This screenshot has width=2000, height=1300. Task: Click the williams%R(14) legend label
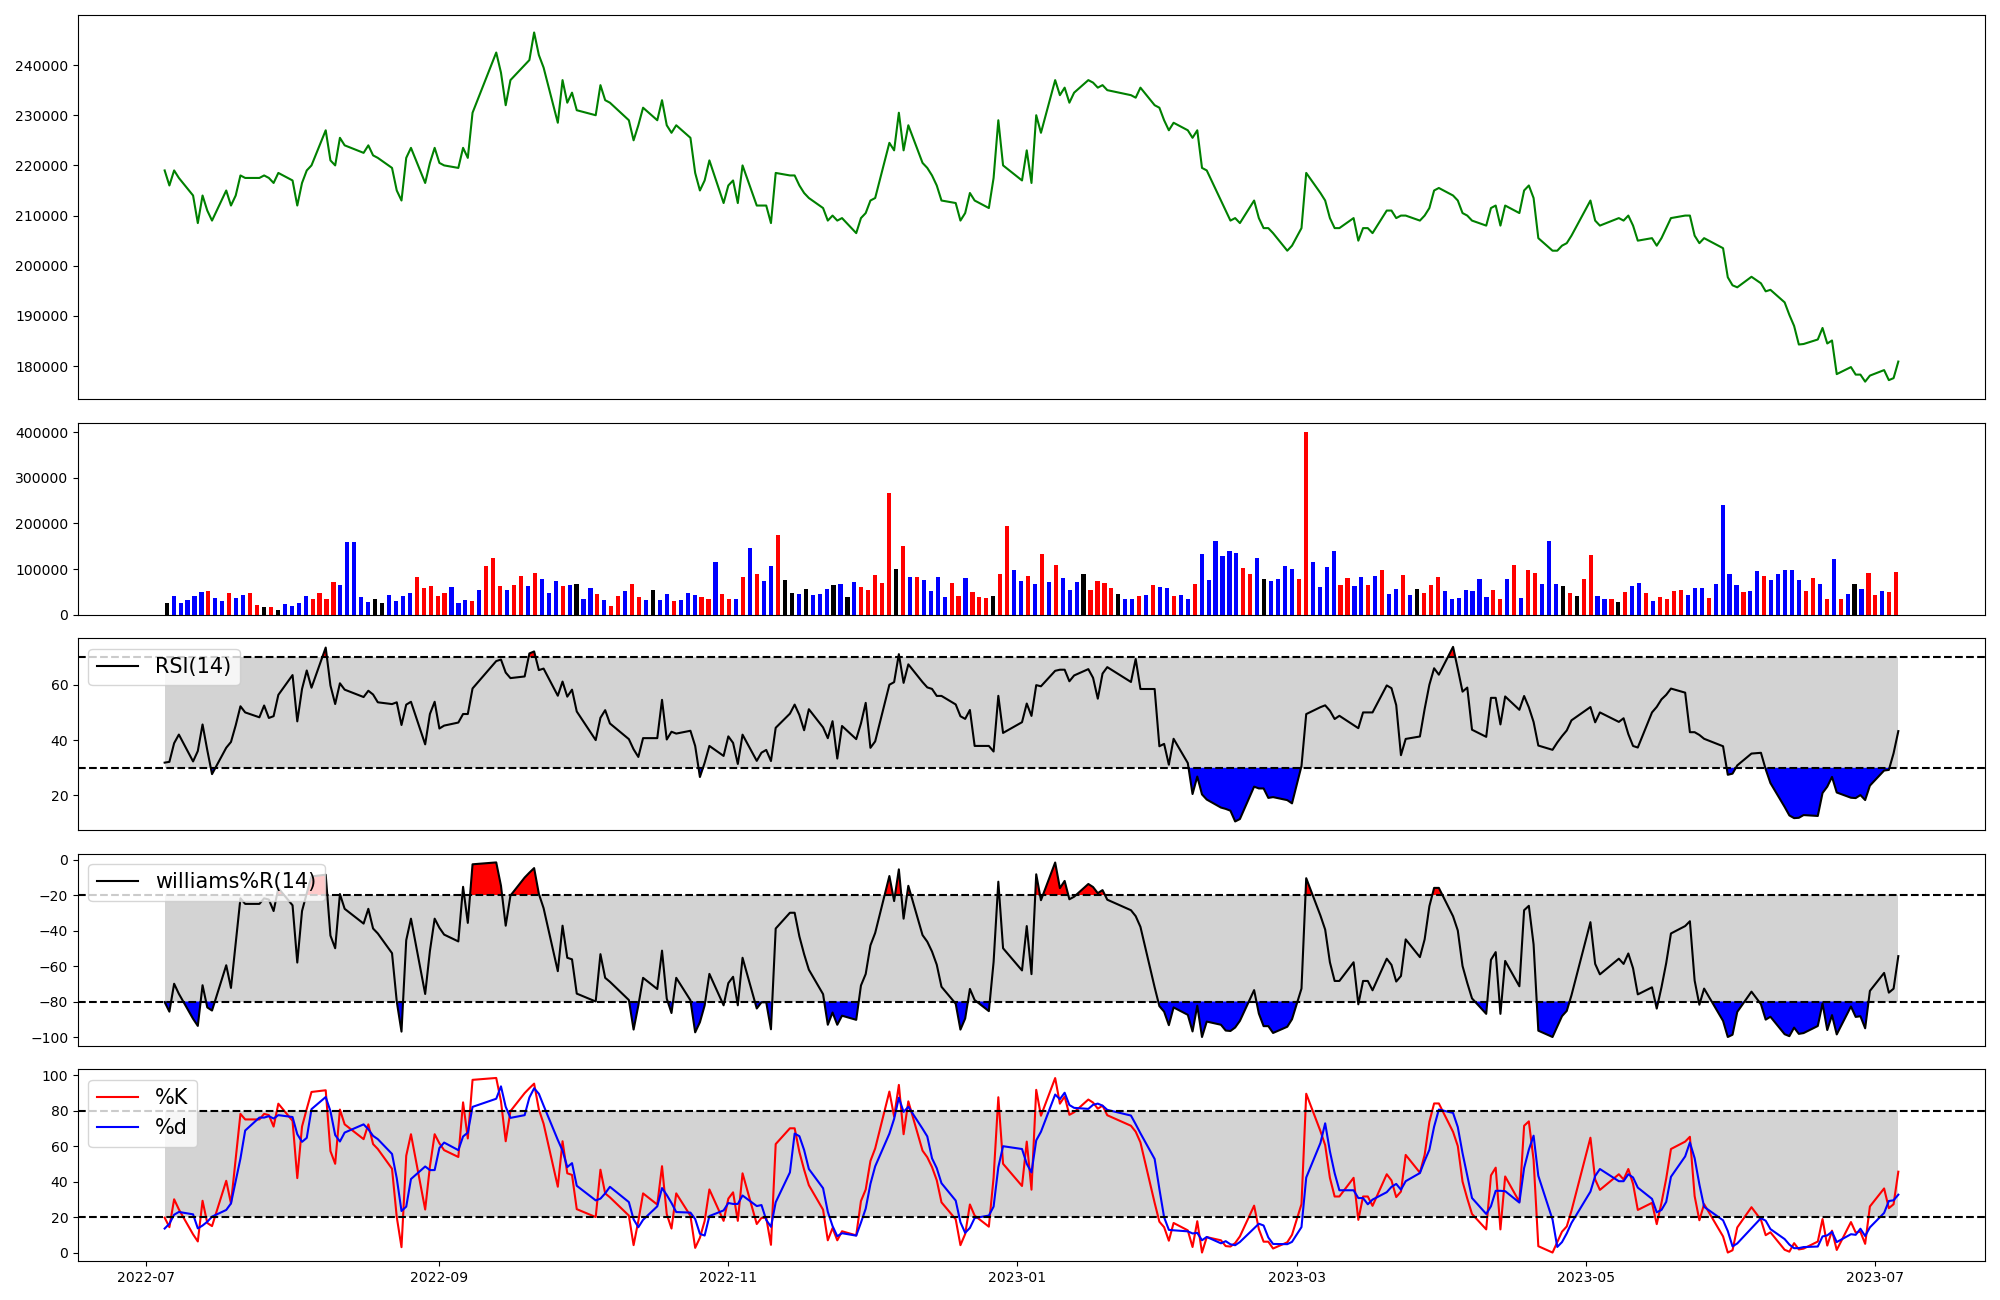click(x=235, y=881)
